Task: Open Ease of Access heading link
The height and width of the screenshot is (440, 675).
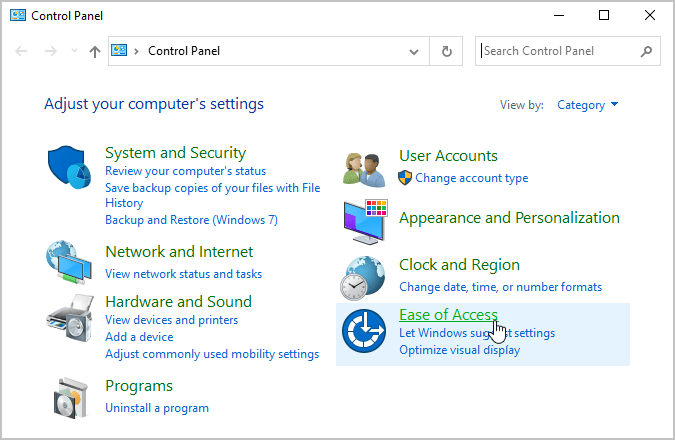Action: click(x=448, y=315)
